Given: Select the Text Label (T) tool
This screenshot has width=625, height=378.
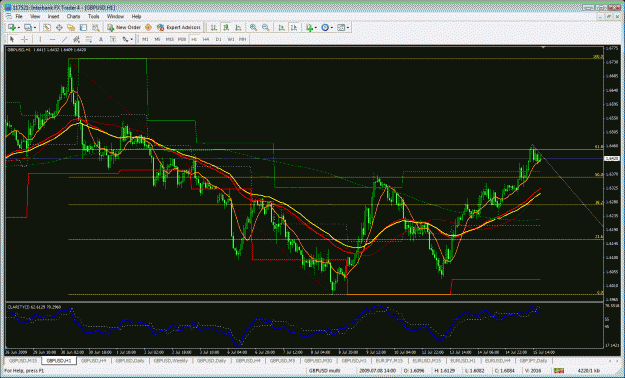Looking at the screenshot, I should (113, 39).
